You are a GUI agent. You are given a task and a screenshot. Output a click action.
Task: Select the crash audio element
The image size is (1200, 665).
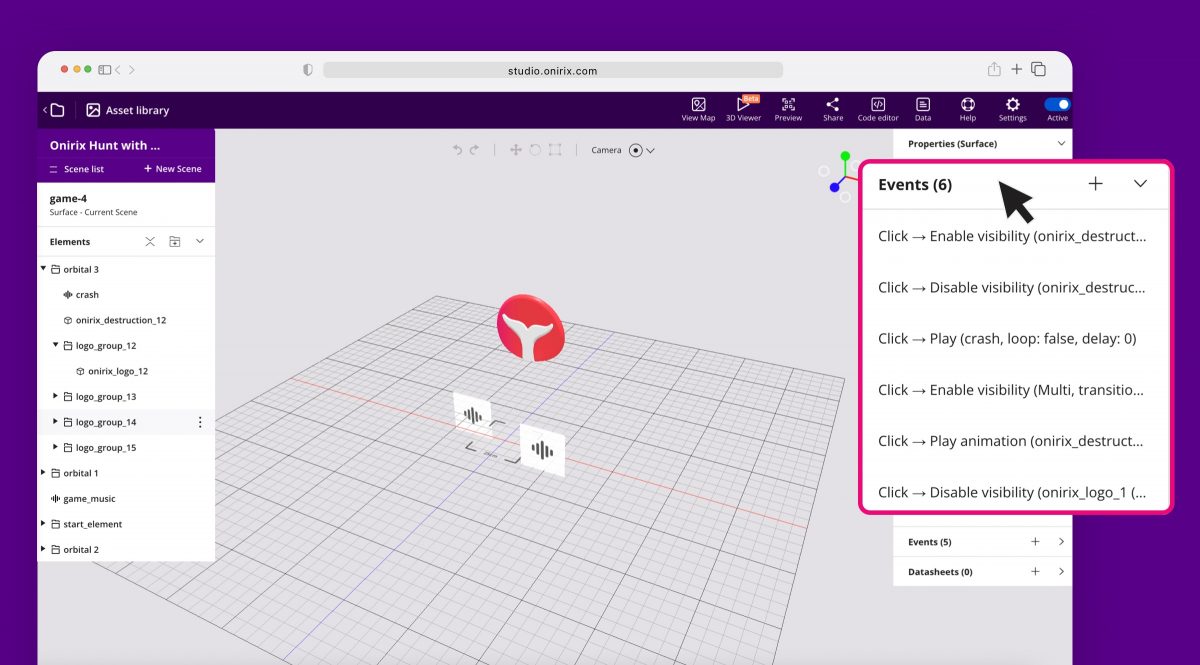86,294
